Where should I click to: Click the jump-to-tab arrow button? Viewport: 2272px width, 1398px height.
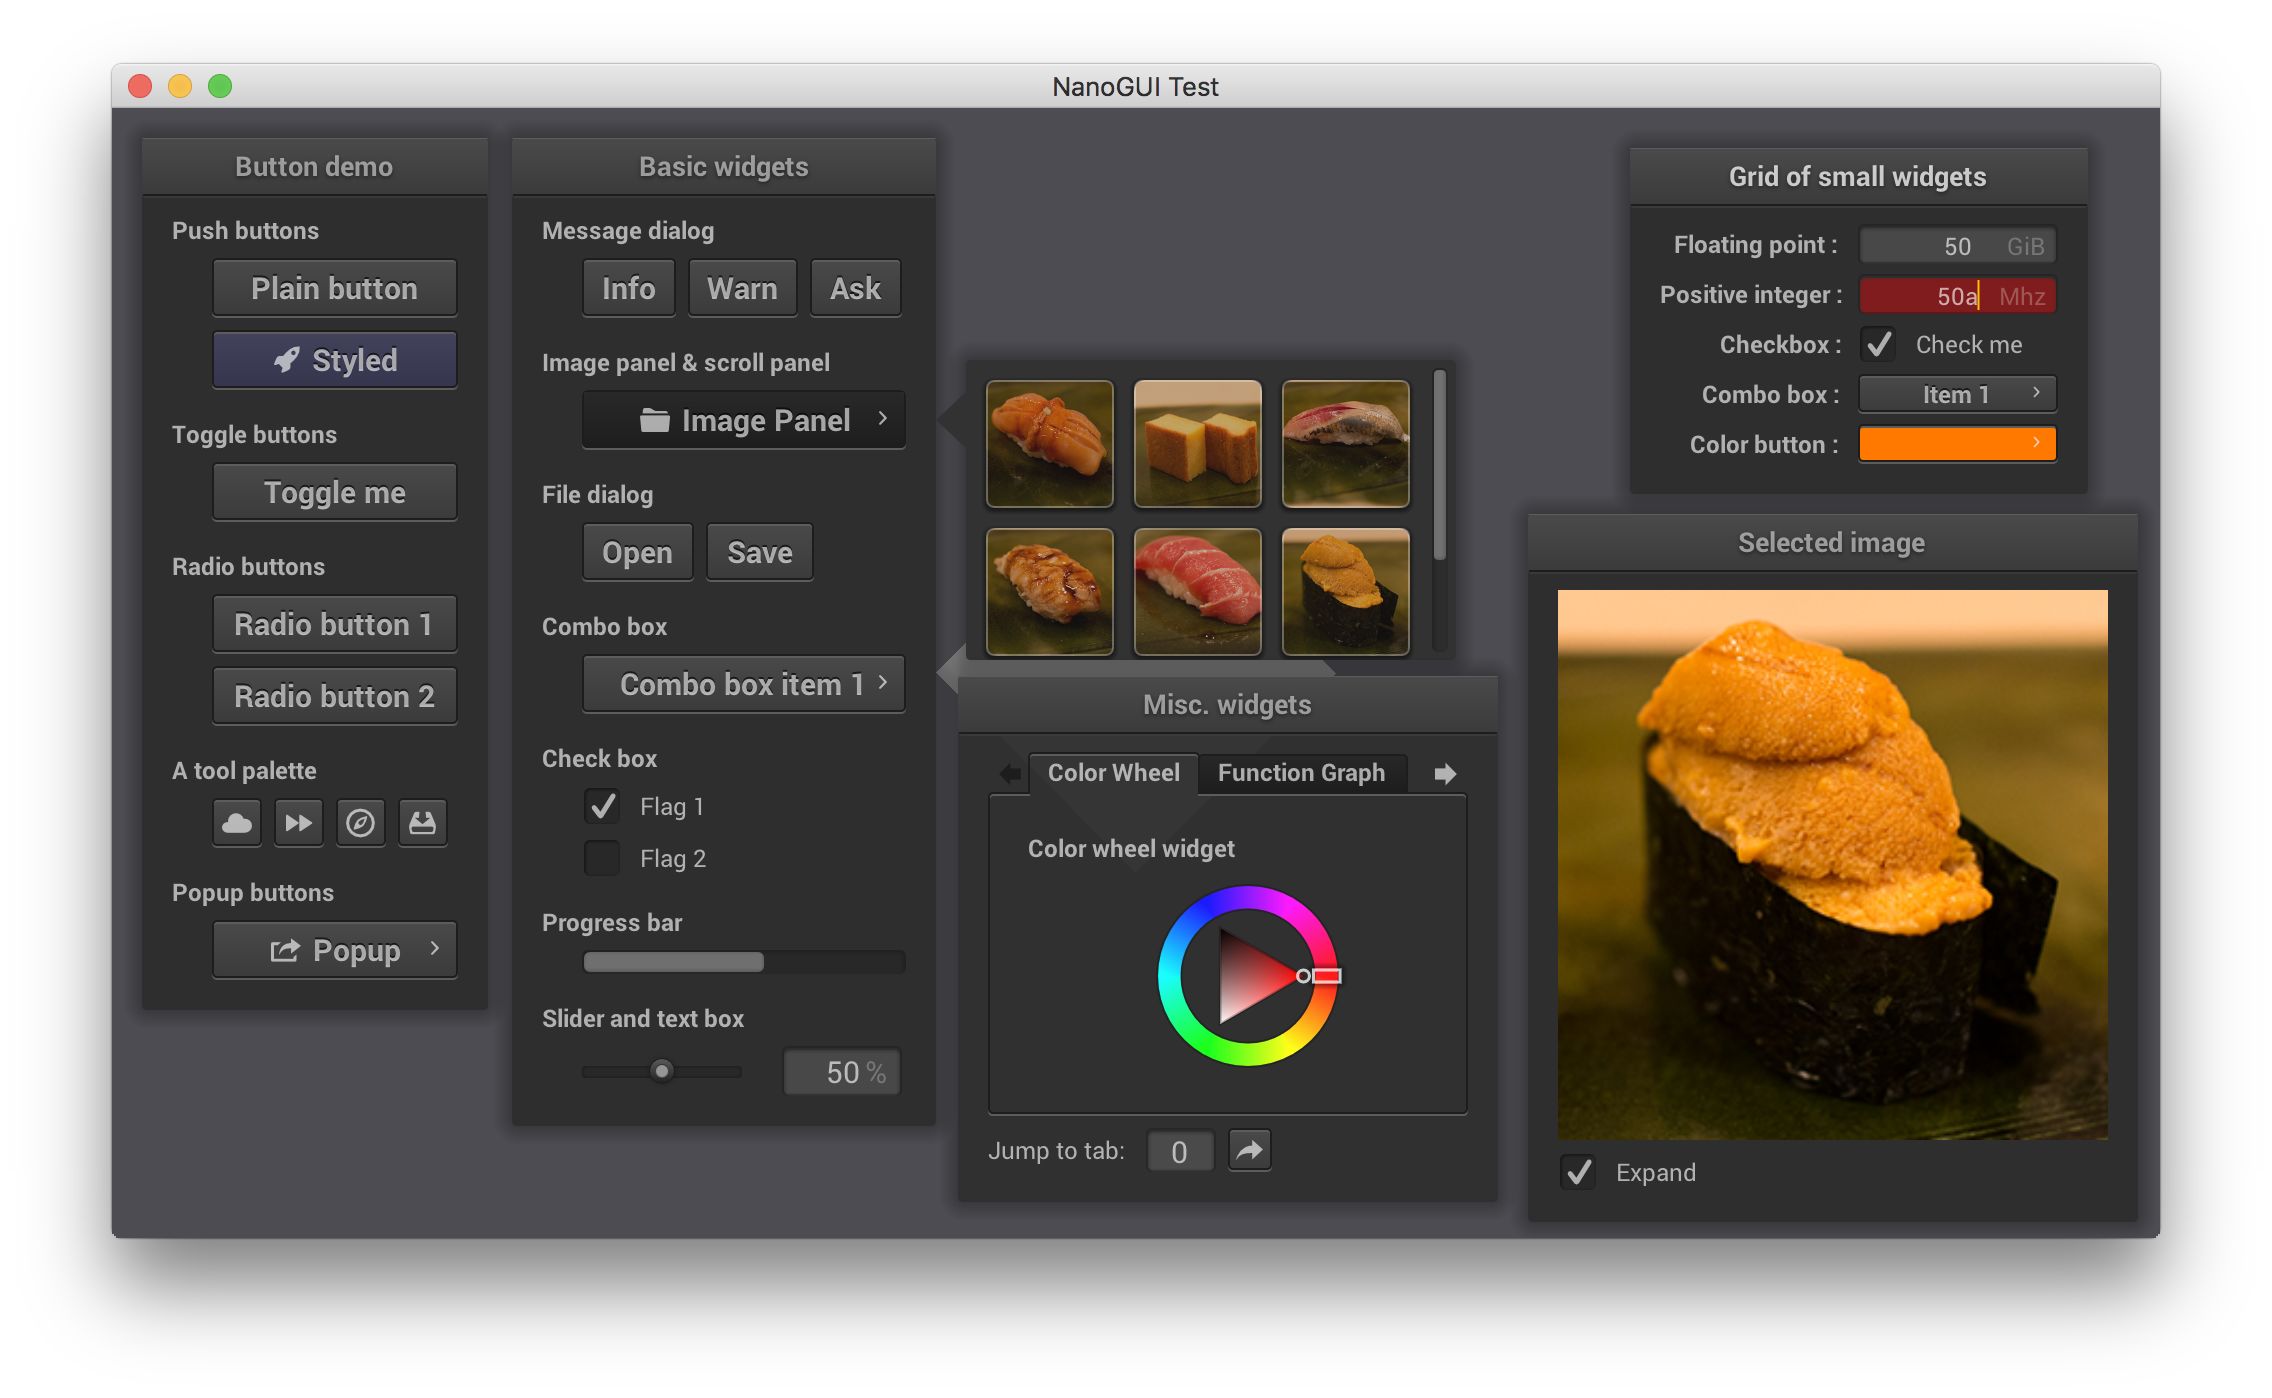pos(1250,1153)
